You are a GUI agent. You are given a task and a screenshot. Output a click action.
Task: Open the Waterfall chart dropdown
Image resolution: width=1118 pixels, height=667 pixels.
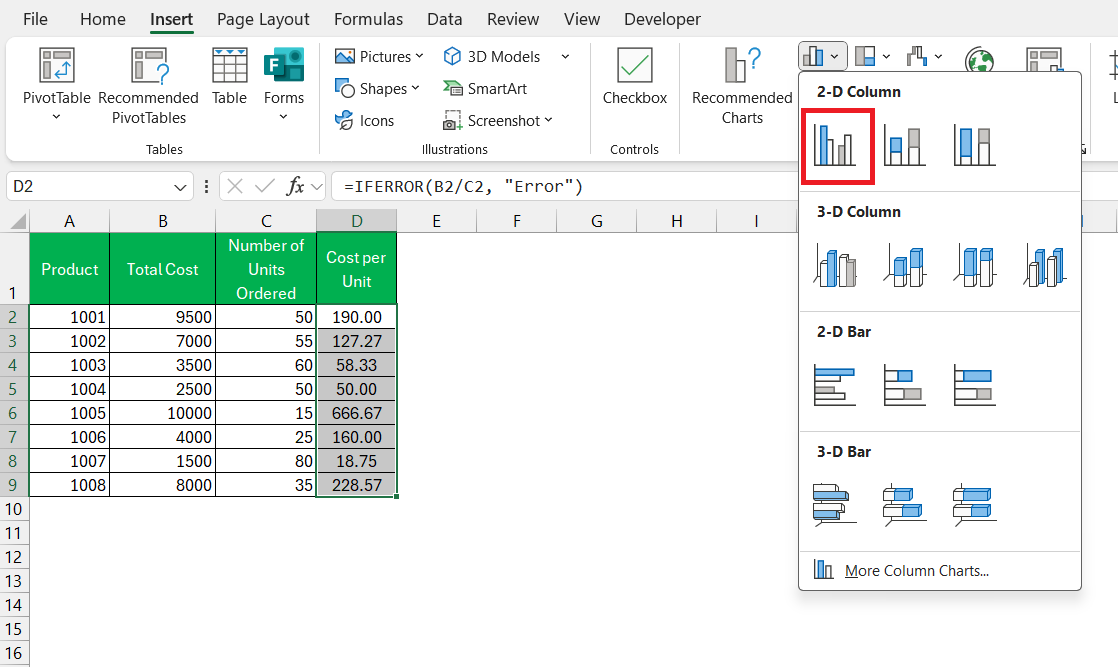coord(925,56)
